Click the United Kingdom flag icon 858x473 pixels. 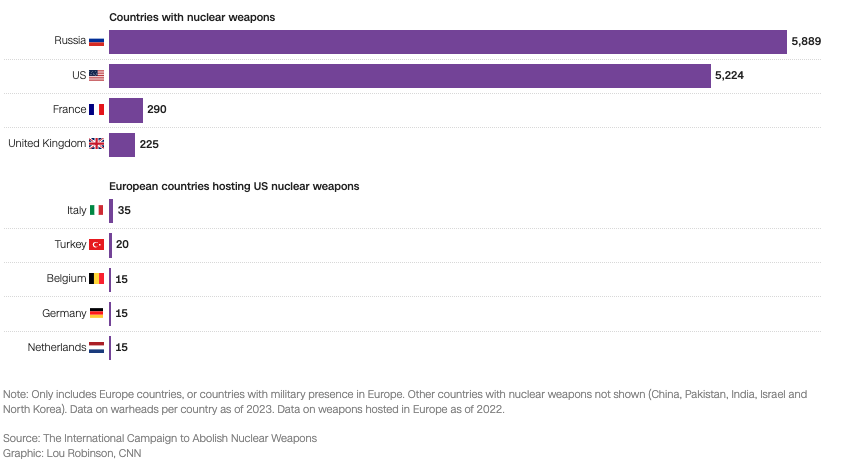tap(96, 144)
